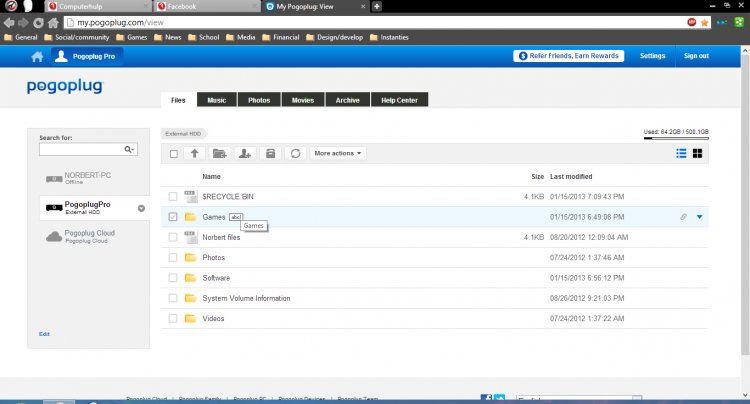Open the Pogoplug Pro user account
The image size is (750, 404).
[87, 56]
